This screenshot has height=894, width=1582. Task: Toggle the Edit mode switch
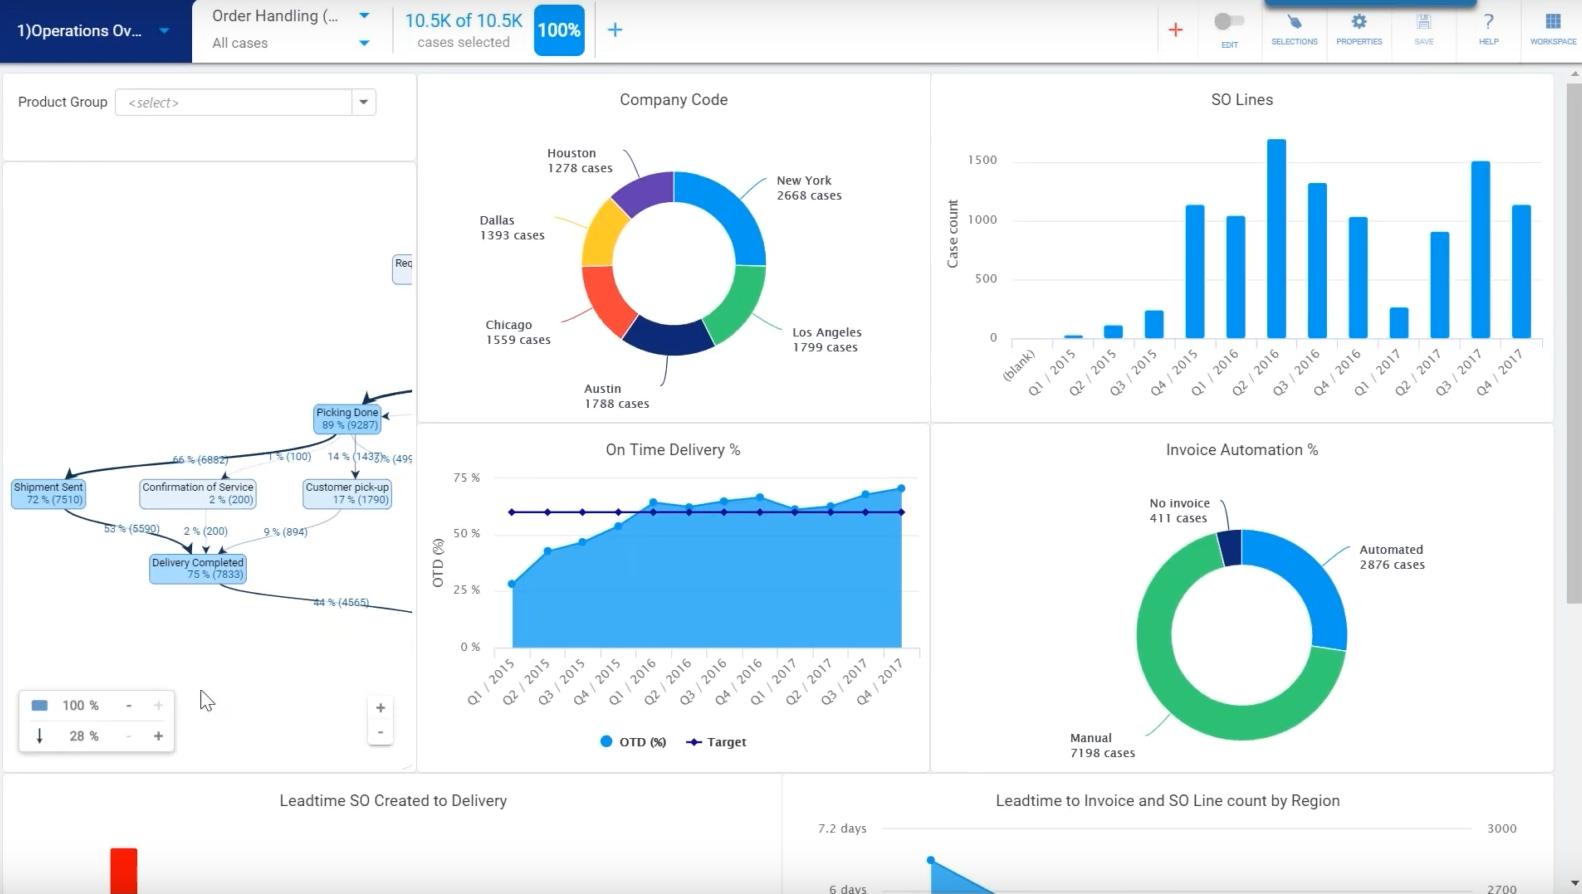(1229, 22)
